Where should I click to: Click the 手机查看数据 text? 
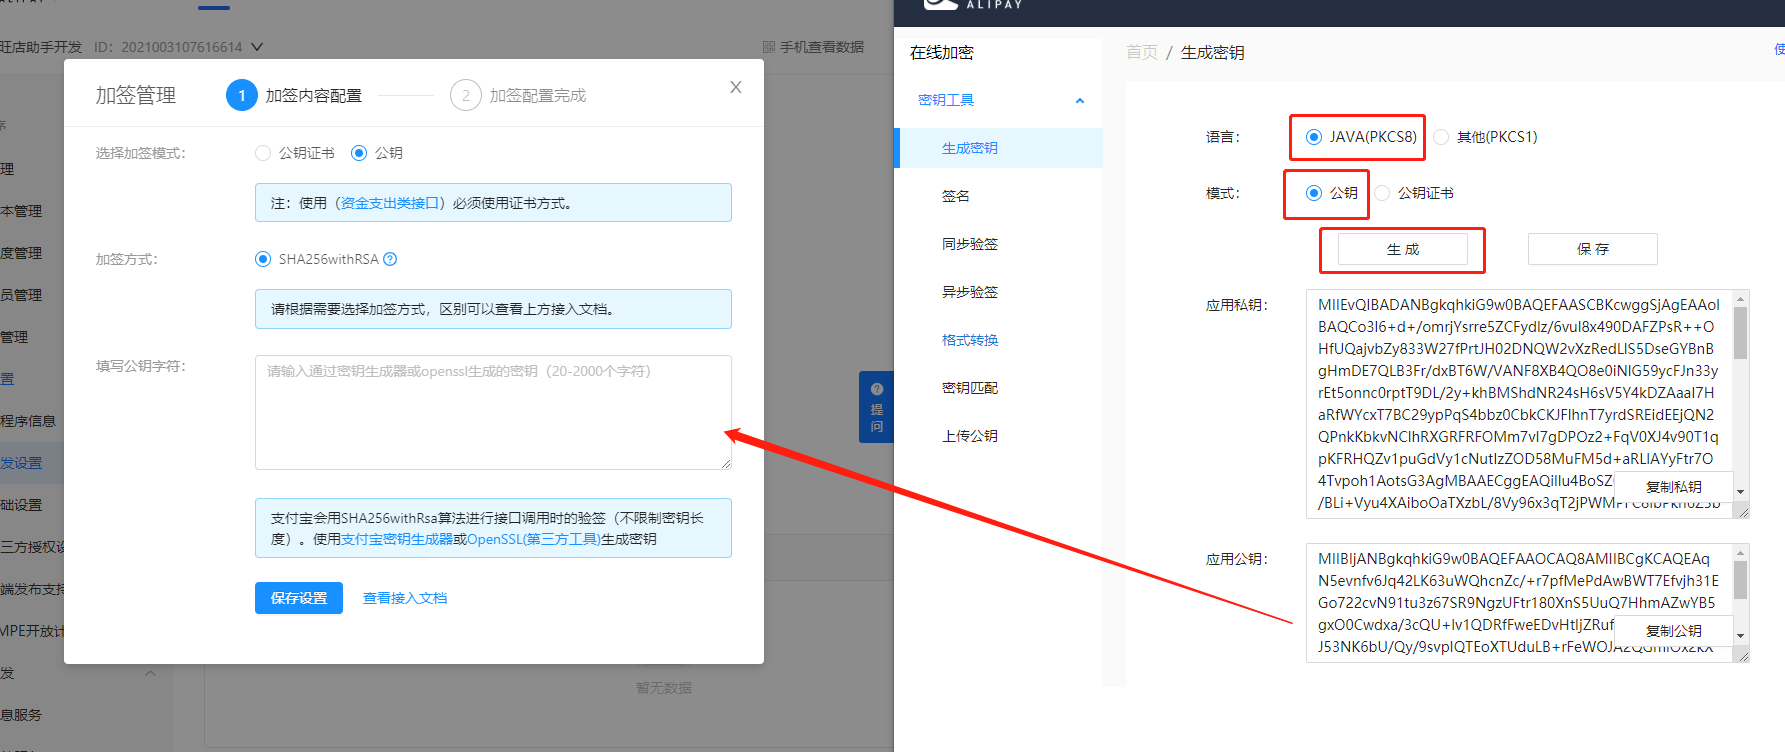click(x=822, y=47)
